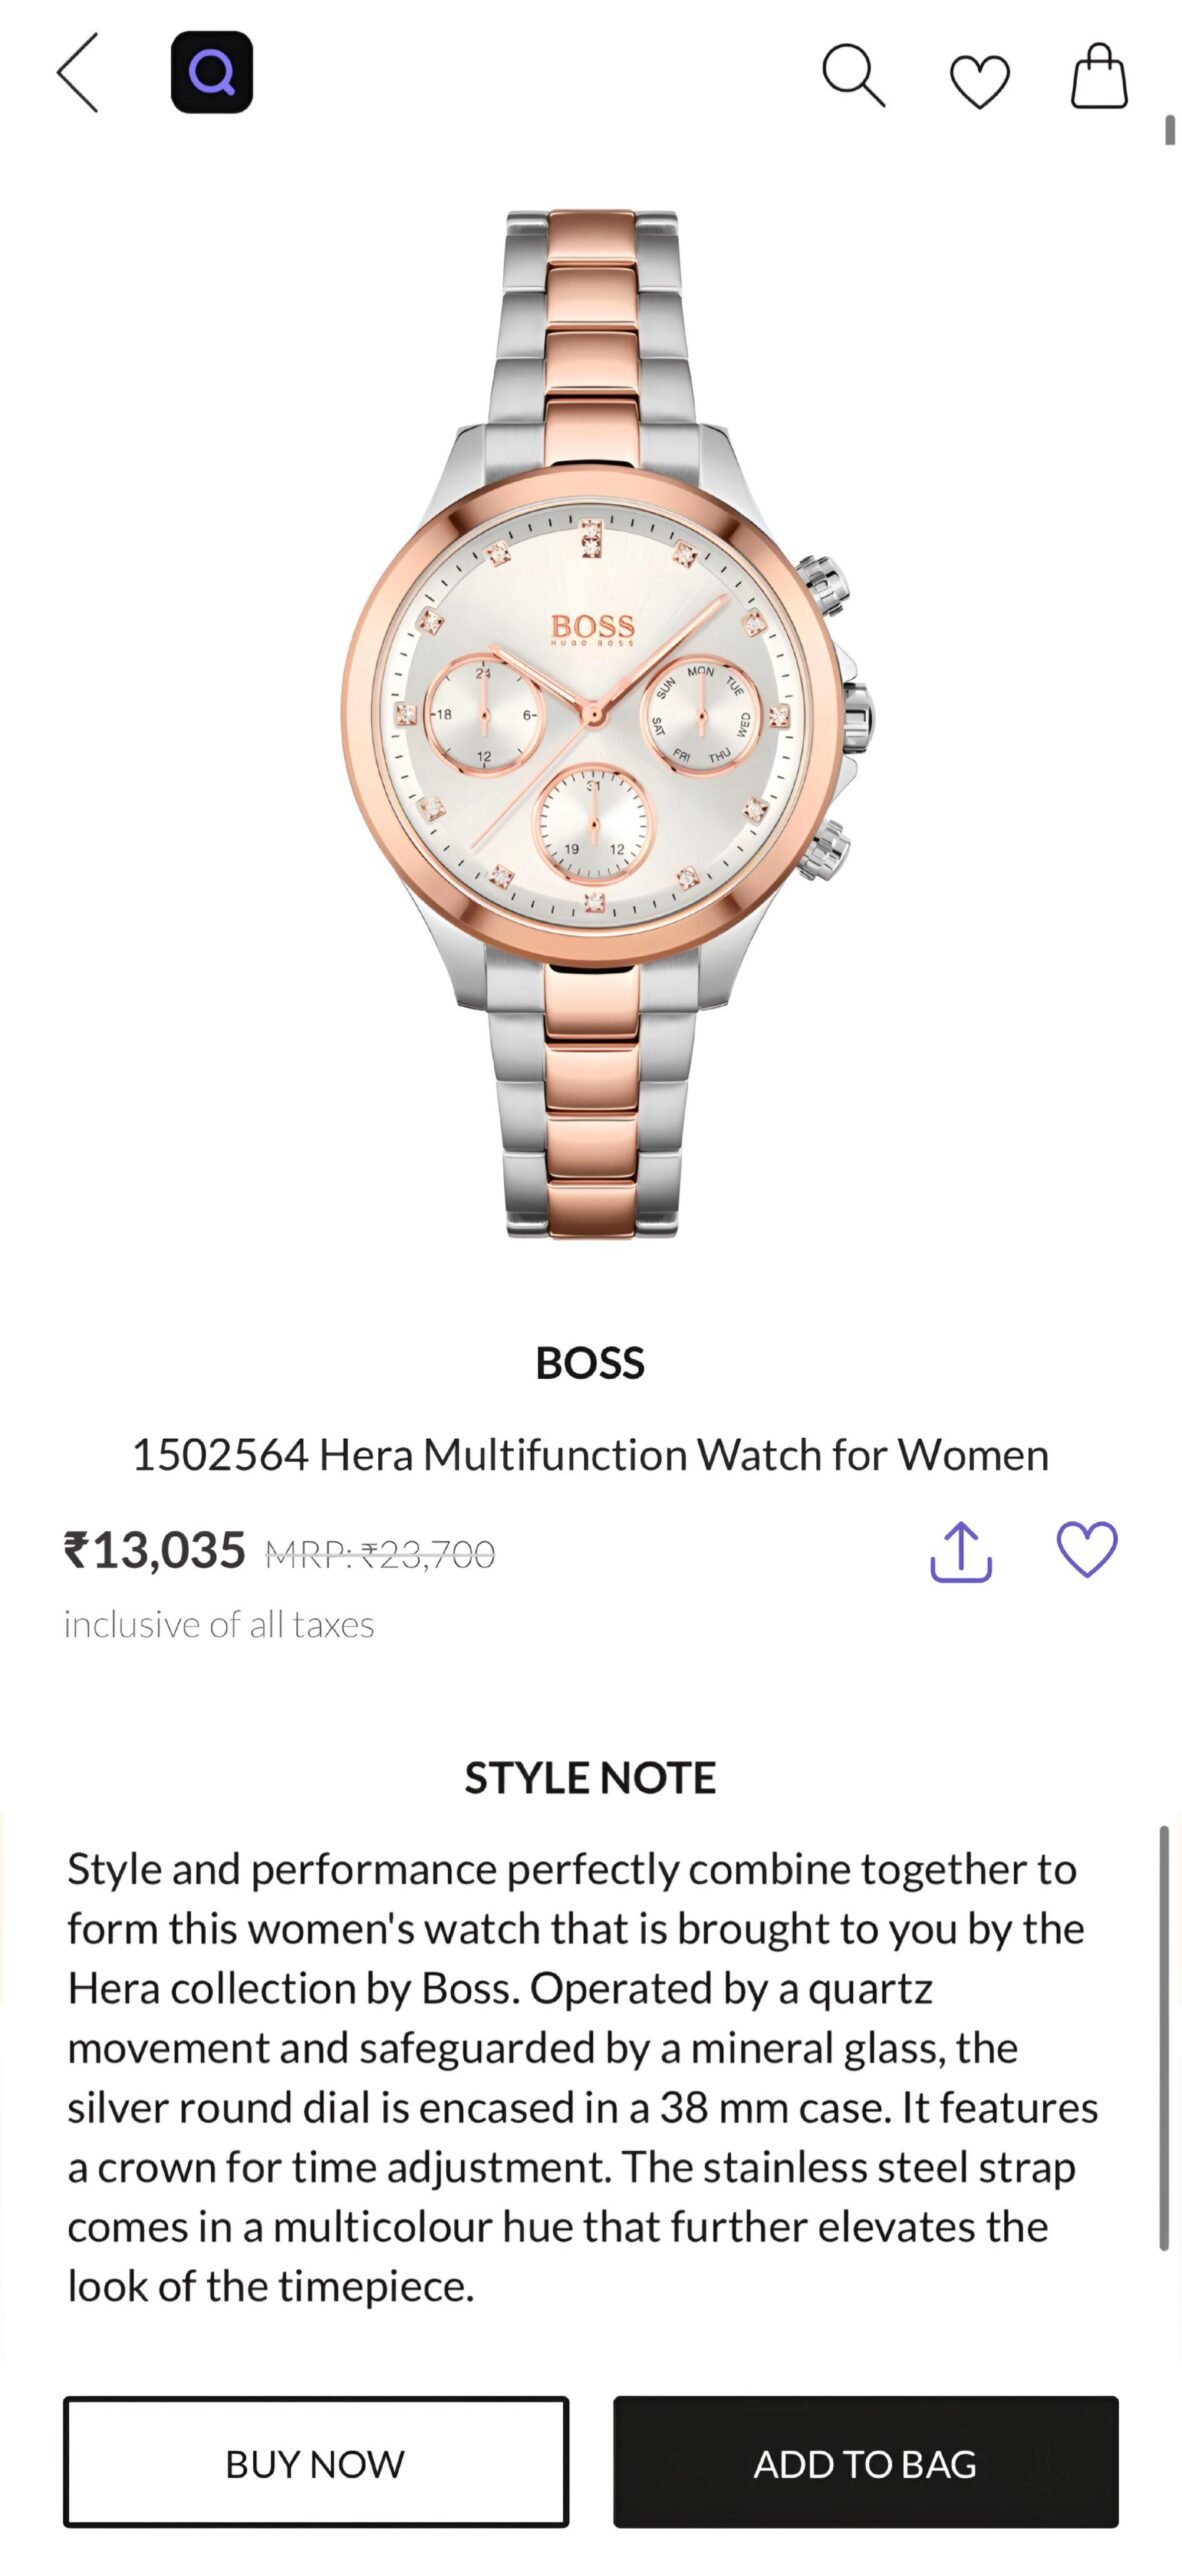The height and width of the screenshot is (2560, 1182).
Task: Click the ADD TO BAG button
Action: (x=865, y=2463)
